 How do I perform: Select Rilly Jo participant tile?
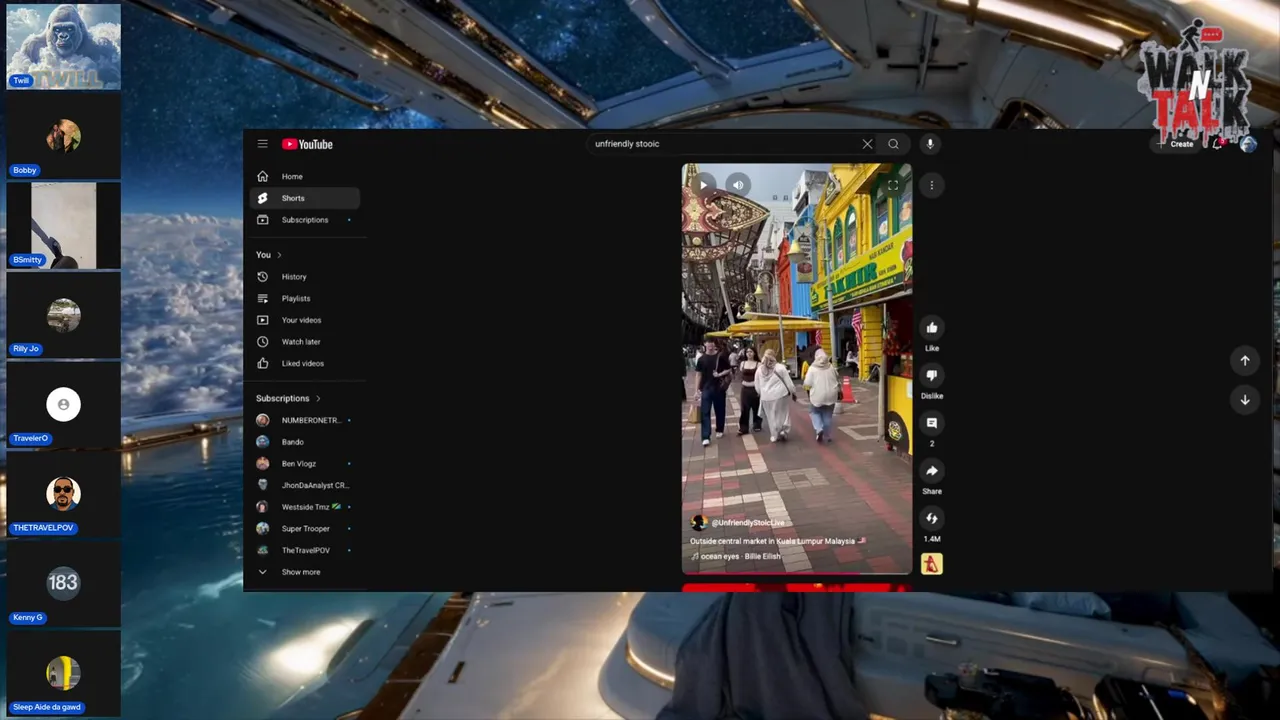point(63,315)
